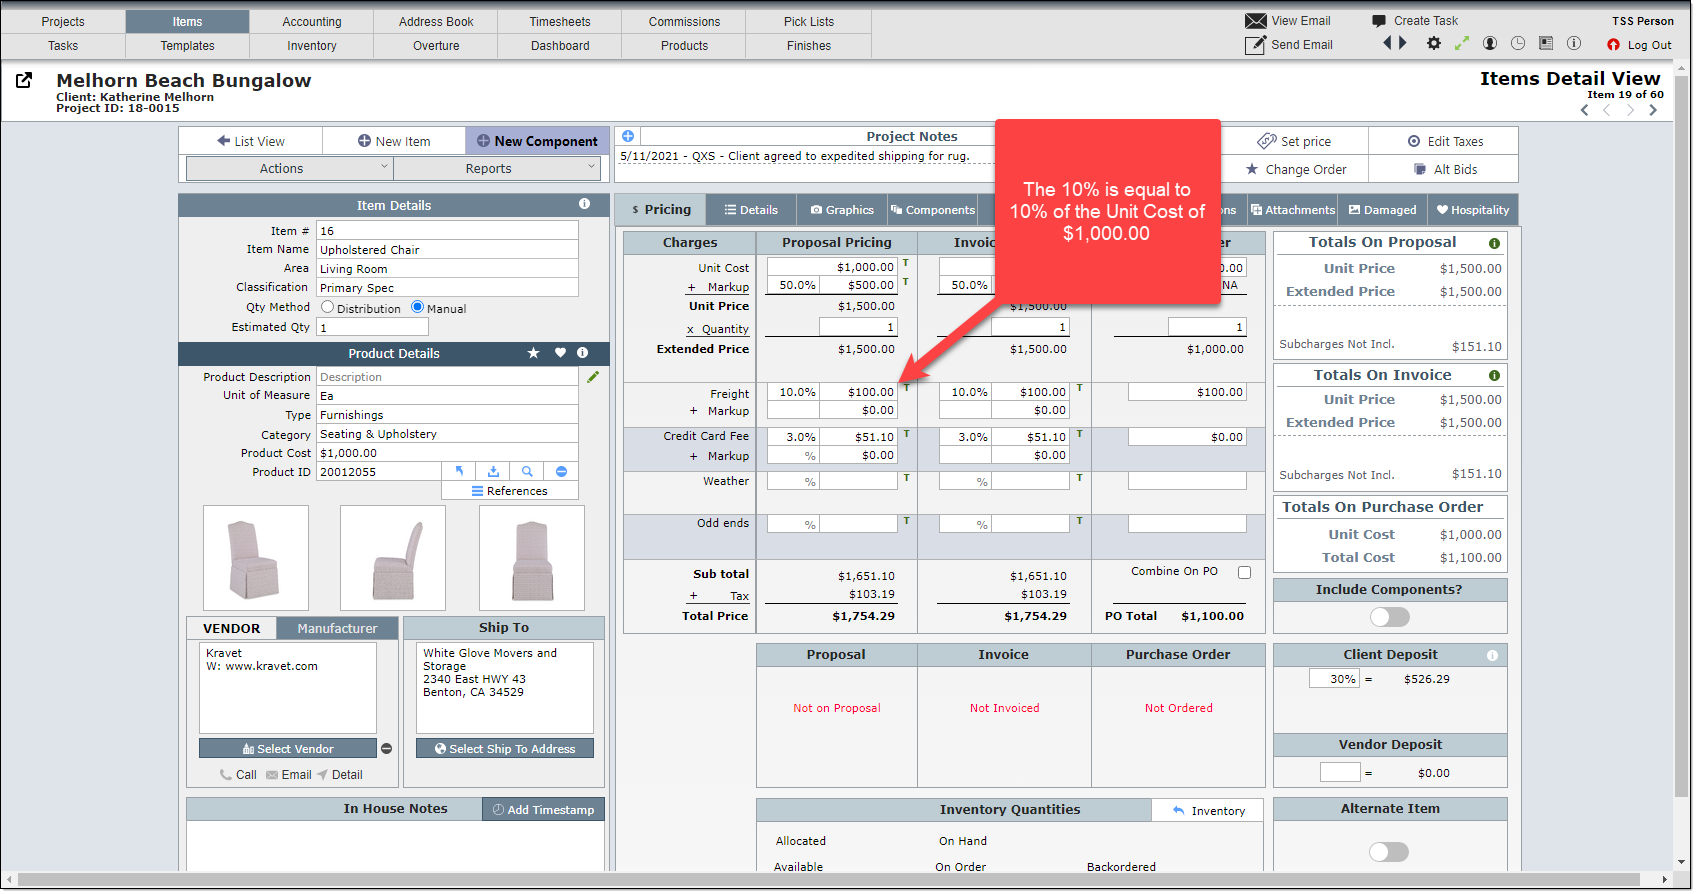Jump to first item with bold left chevron
1696x894 pixels.
[1585, 110]
